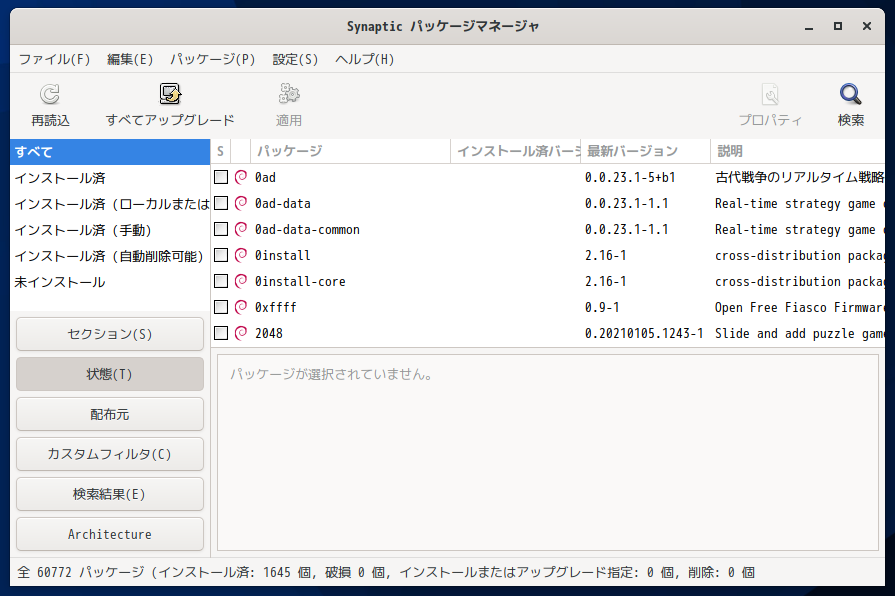This screenshot has height=596, width=895.
Task: Select インストール済 (手動) filter
Action: pos(110,230)
